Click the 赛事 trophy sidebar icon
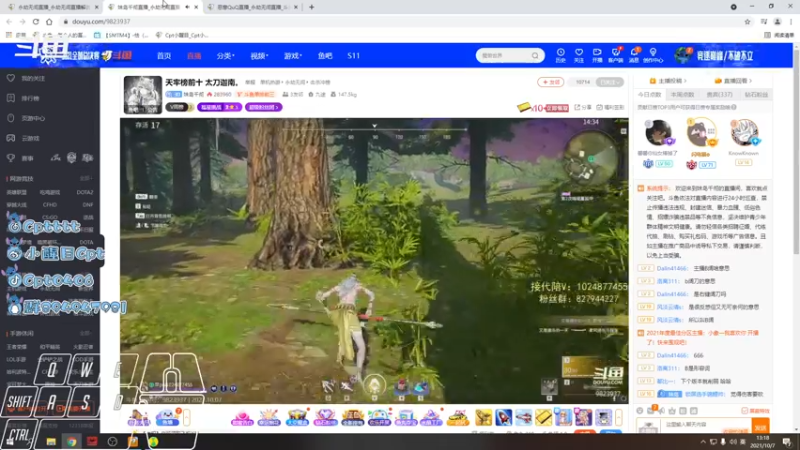Image resolution: width=800 pixels, height=450 pixels. point(11,158)
